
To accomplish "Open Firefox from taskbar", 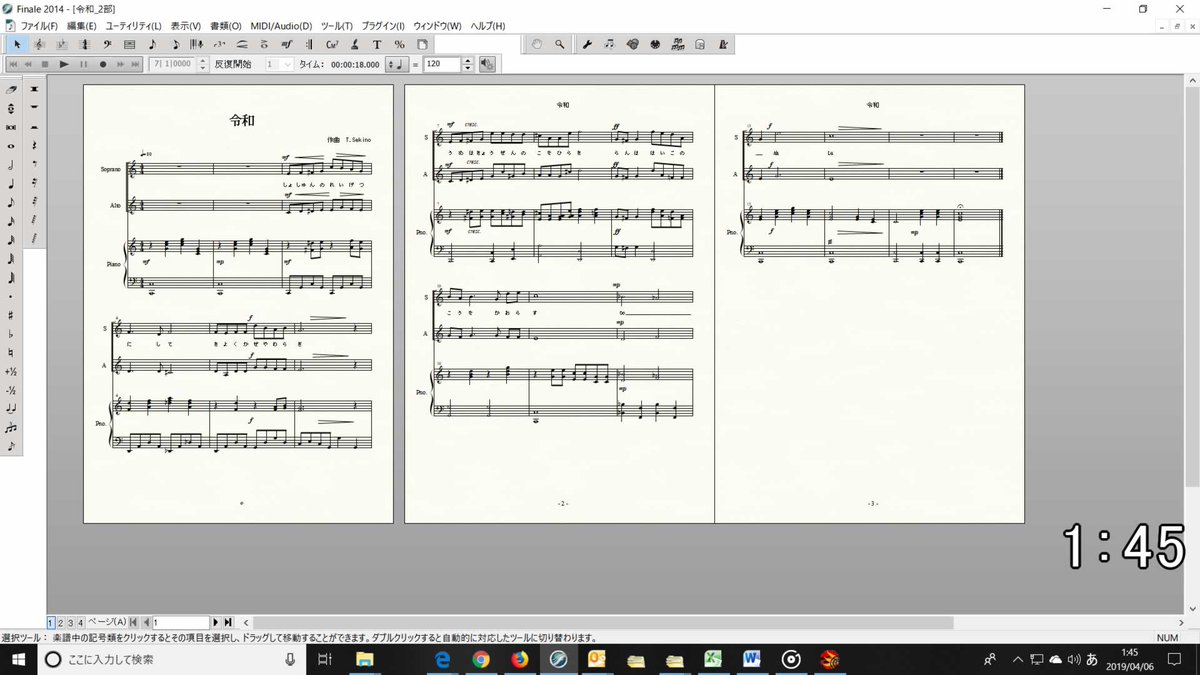I will click(x=518, y=659).
